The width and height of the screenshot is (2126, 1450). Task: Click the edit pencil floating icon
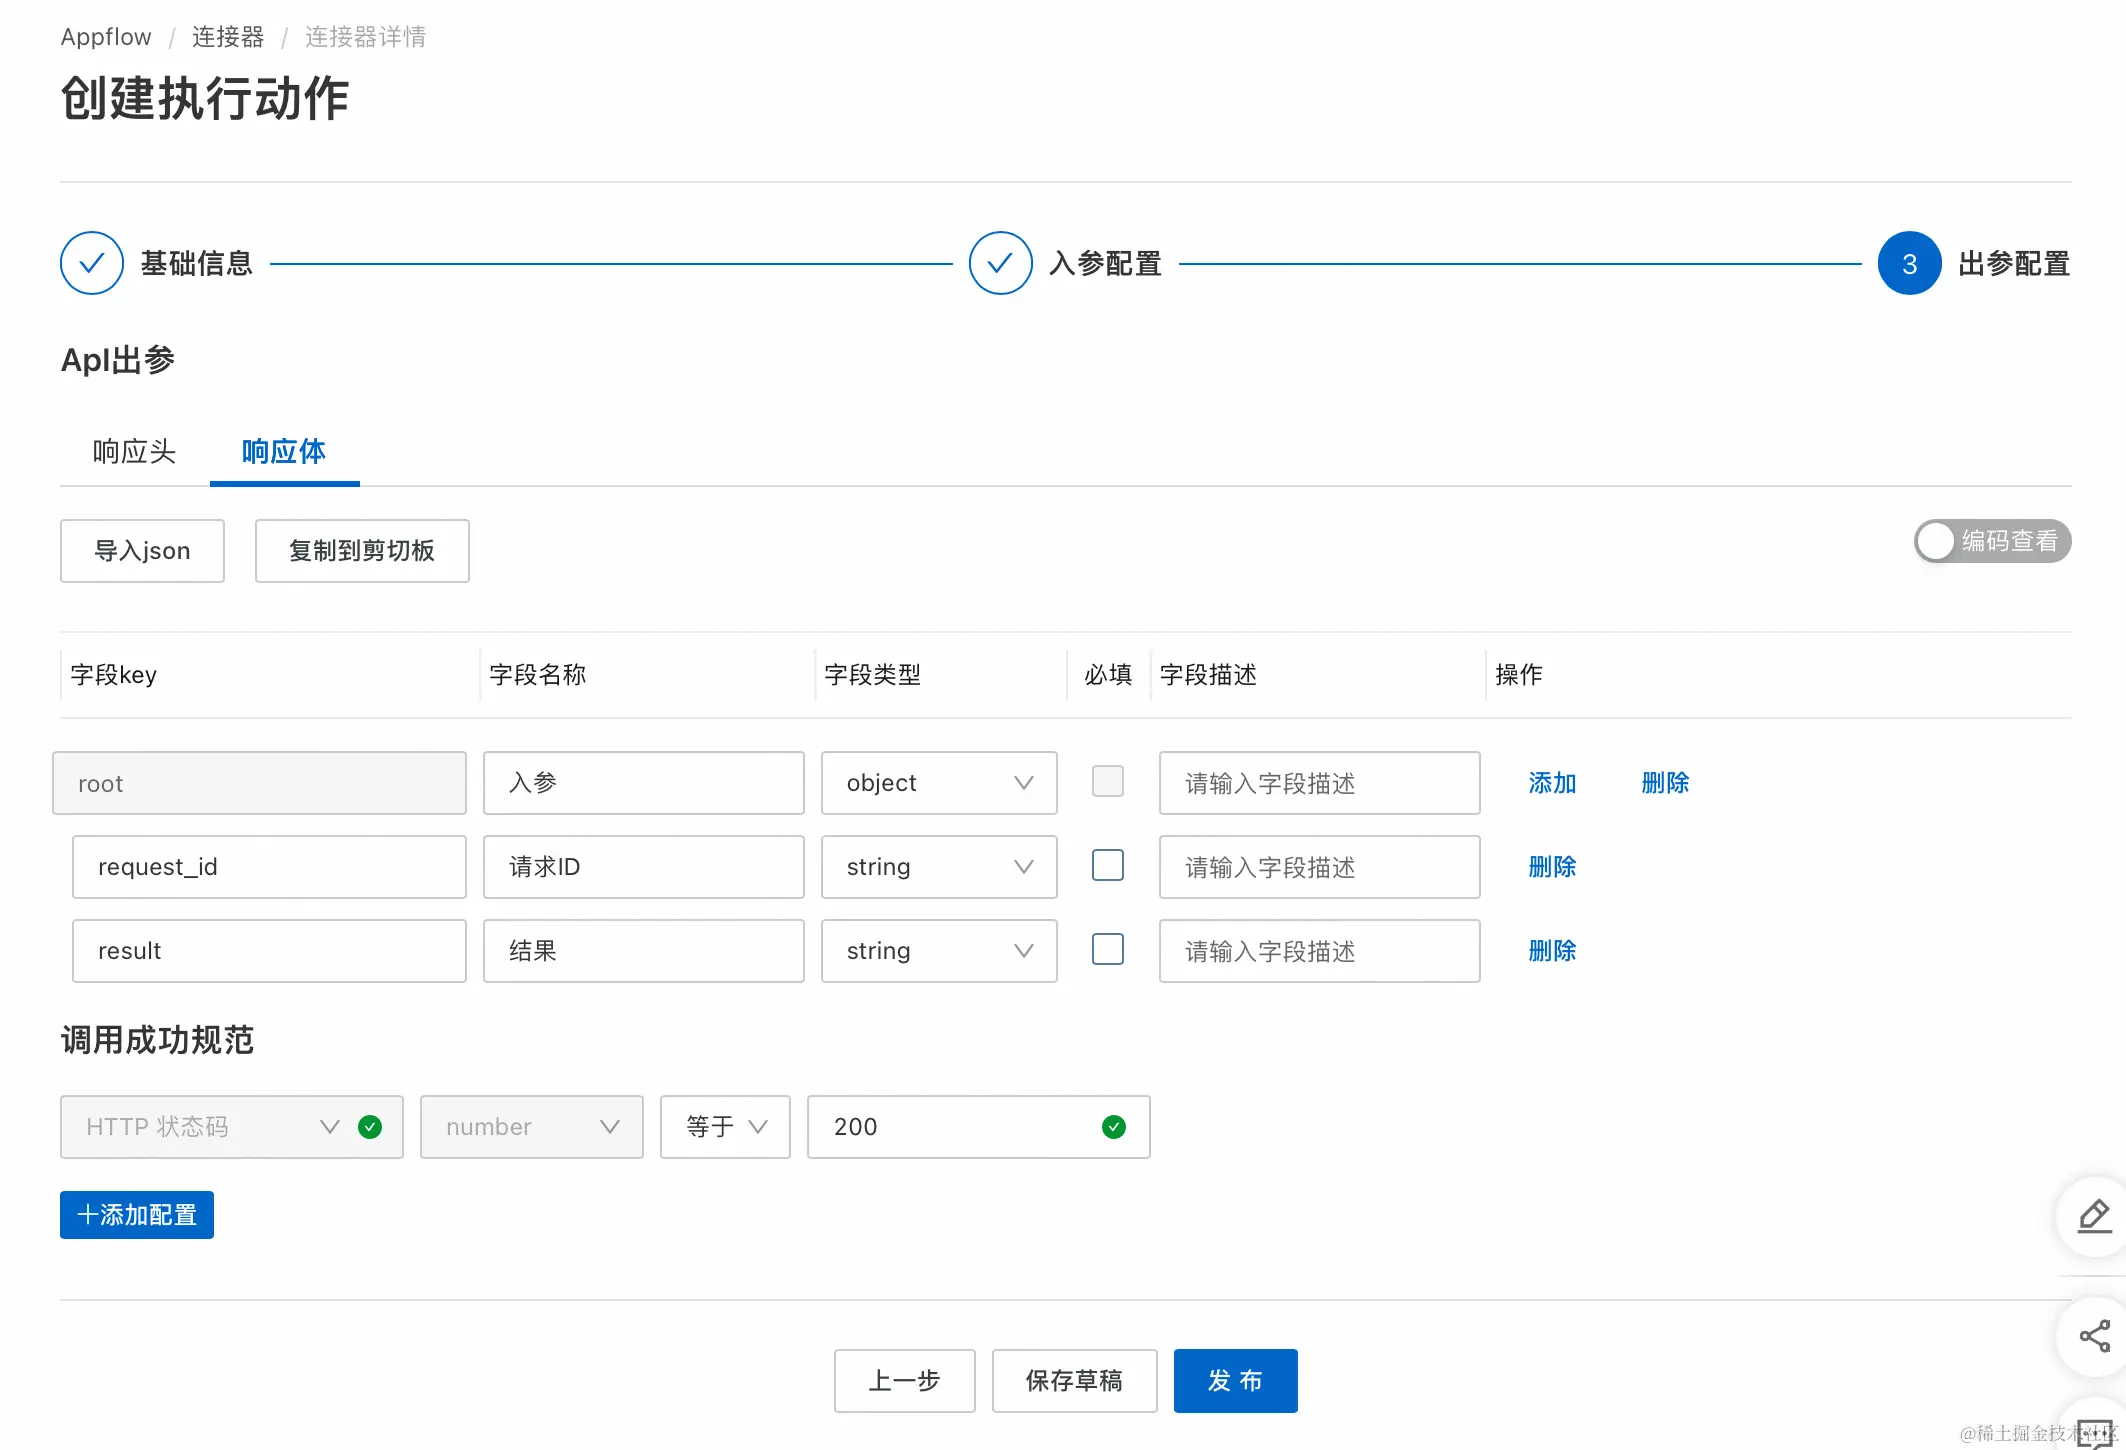click(2094, 1216)
